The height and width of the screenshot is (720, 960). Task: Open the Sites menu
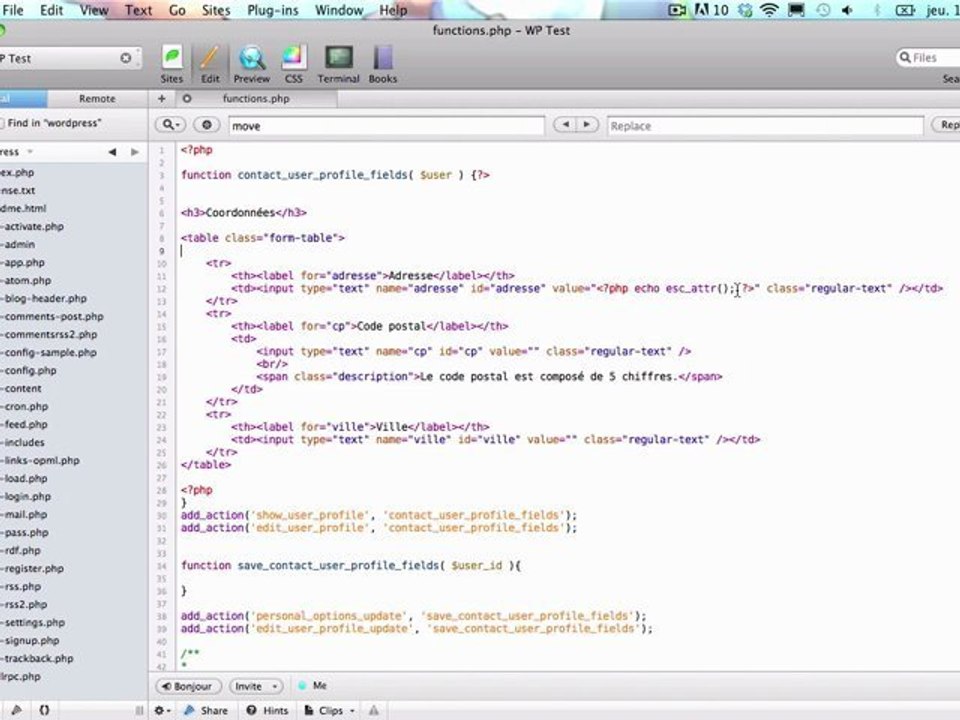click(x=216, y=10)
